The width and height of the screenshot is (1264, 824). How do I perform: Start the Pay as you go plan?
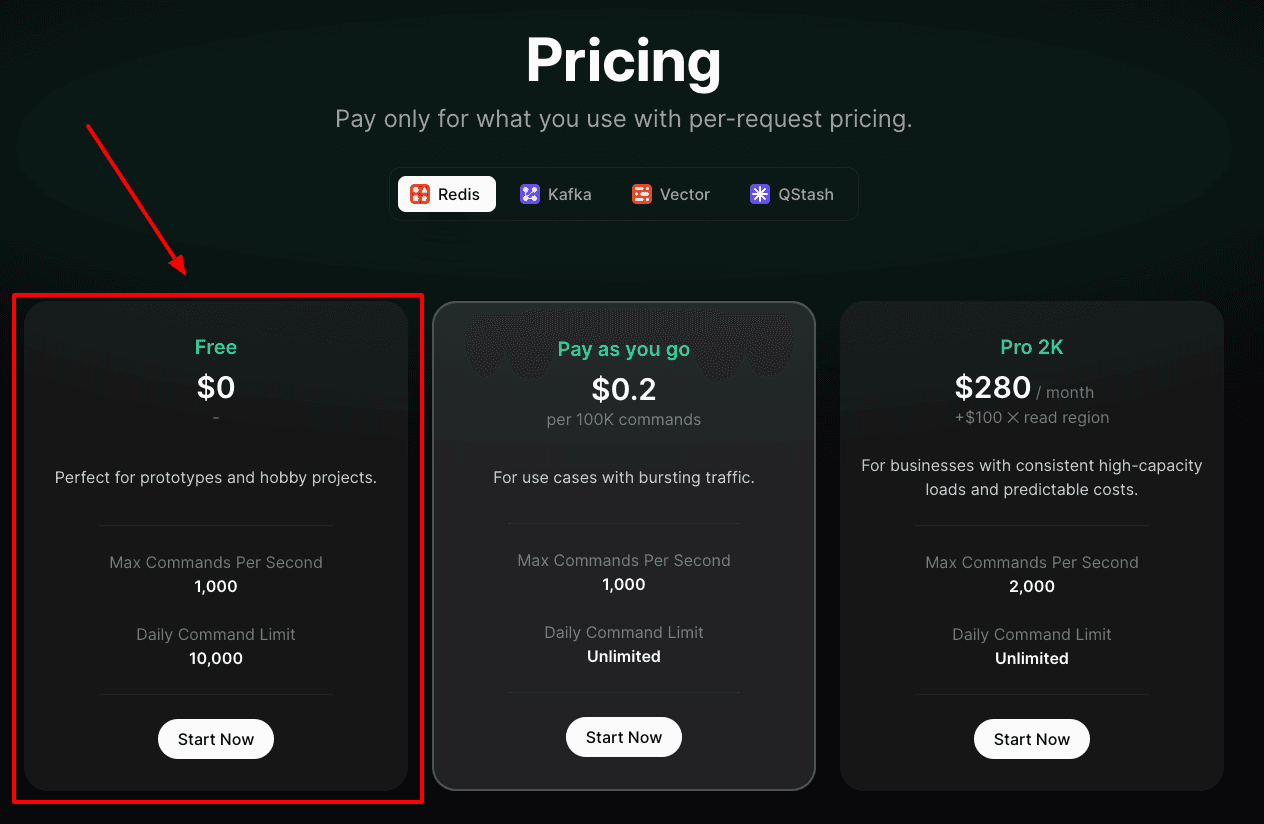click(624, 737)
